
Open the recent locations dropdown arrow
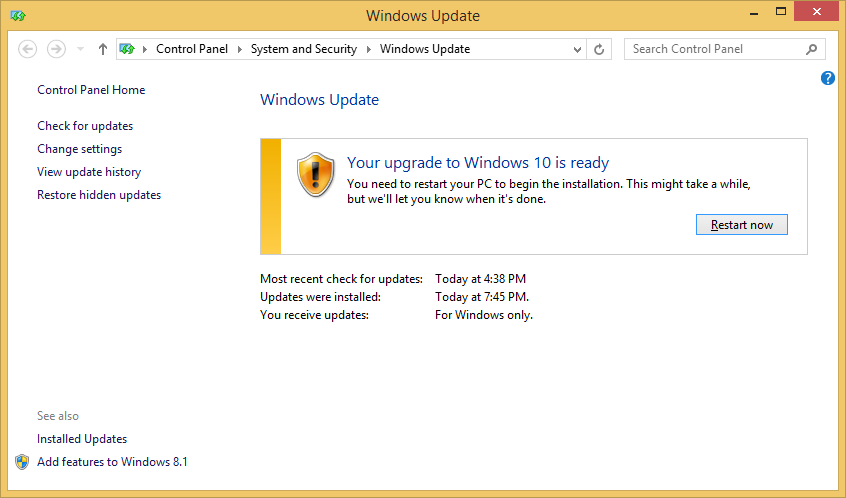(80, 49)
